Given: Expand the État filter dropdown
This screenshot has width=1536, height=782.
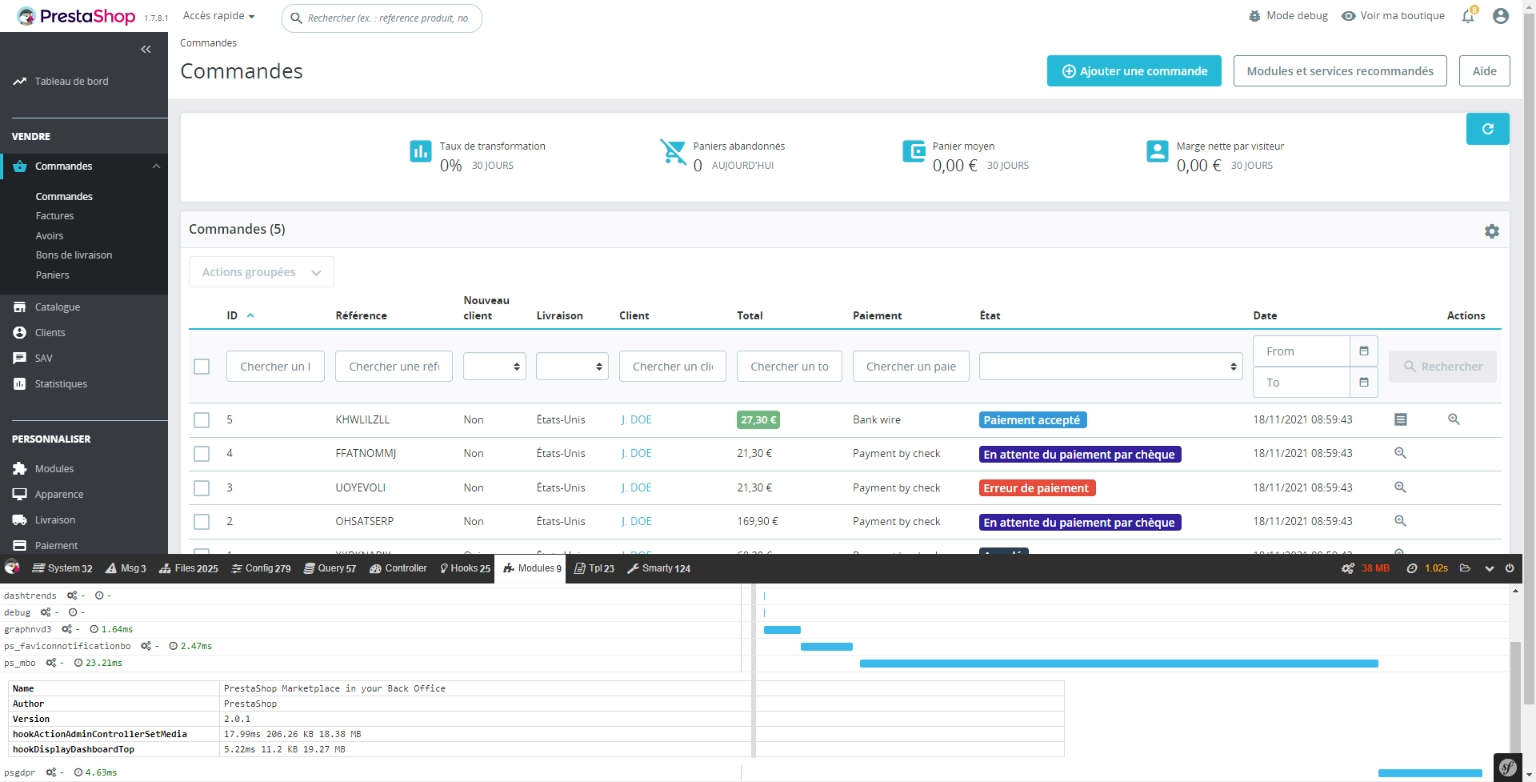Looking at the screenshot, I should (x=1110, y=367).
